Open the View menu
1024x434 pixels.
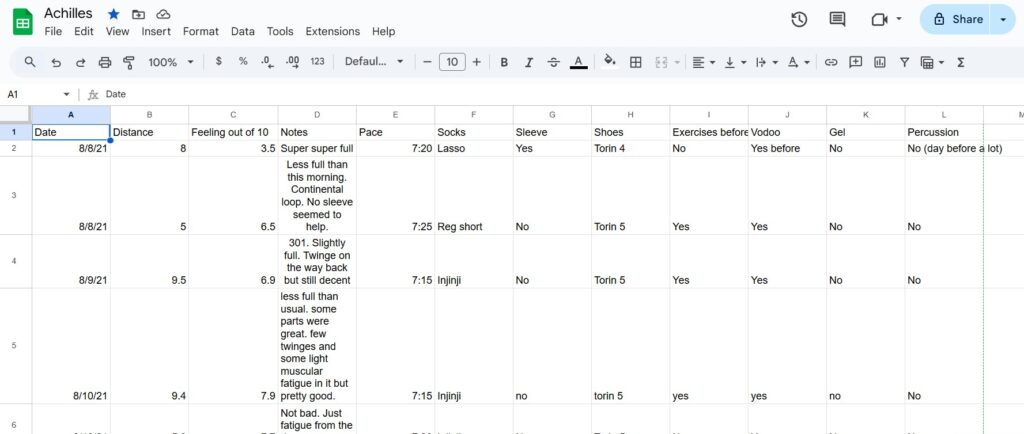tap(118, 31)
